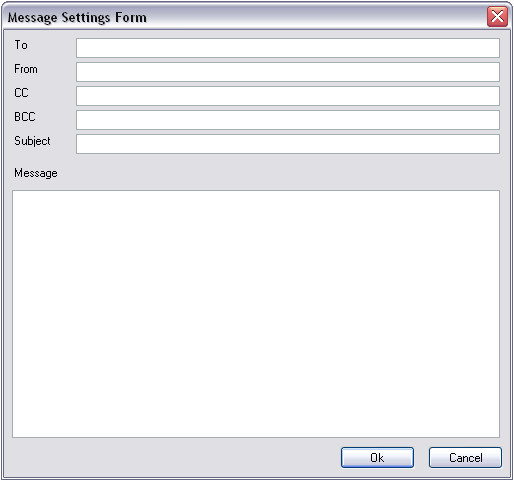Click the From label text
Image resolution: width=514 pixels, height=481 pixels.
26,69
